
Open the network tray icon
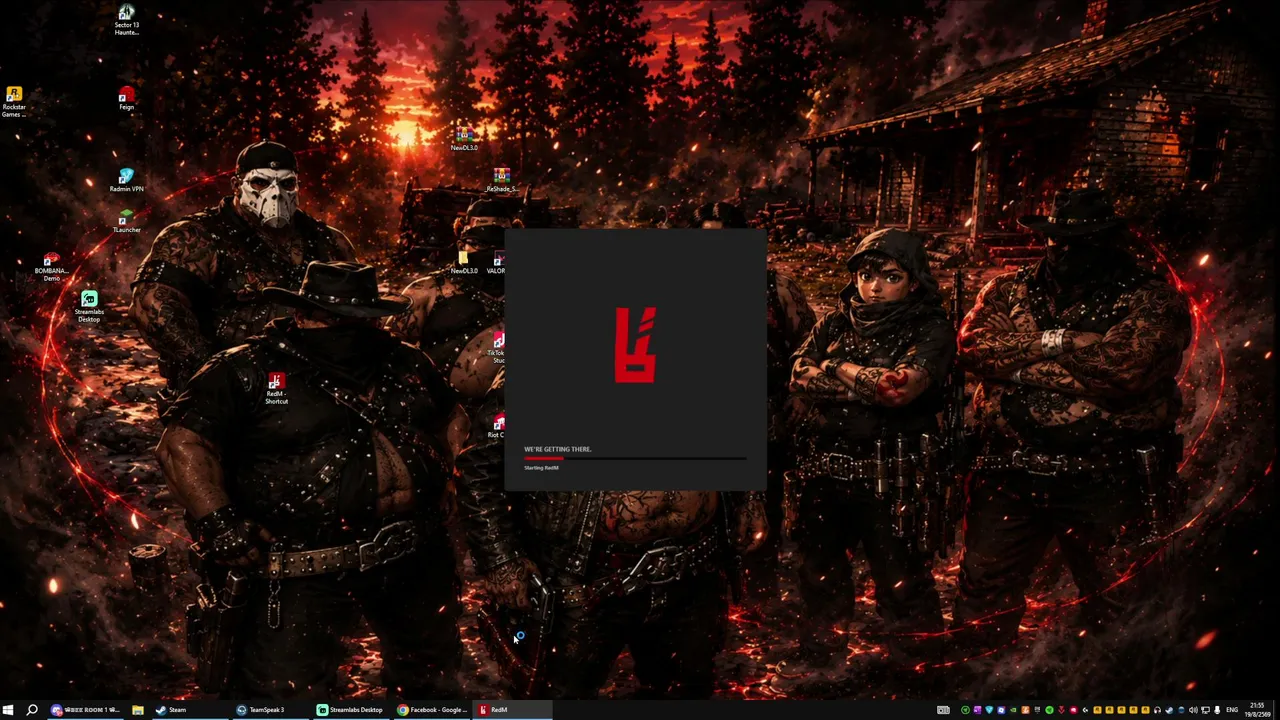coord(1205,710)
